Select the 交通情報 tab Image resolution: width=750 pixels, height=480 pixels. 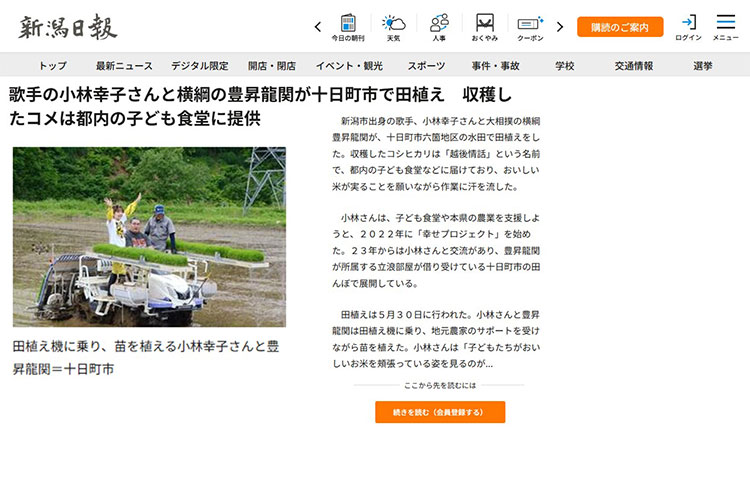634,66
